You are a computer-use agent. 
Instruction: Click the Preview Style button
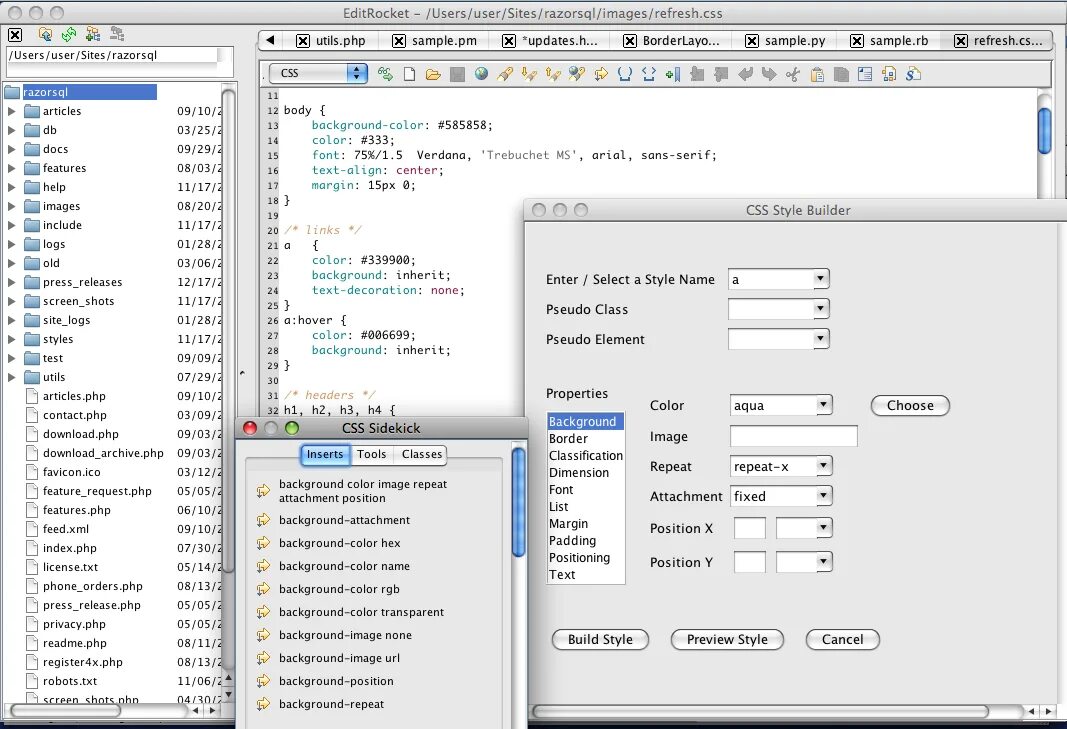tap(727, 639)
